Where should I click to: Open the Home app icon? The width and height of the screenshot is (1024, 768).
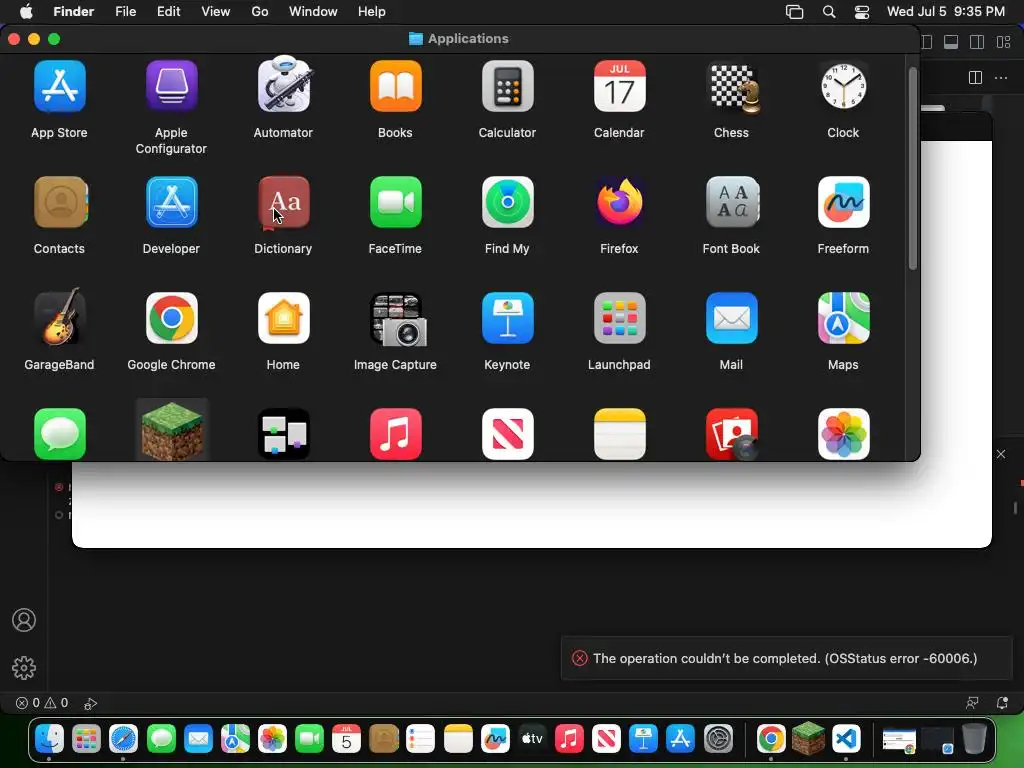click(x=283, y=318)
